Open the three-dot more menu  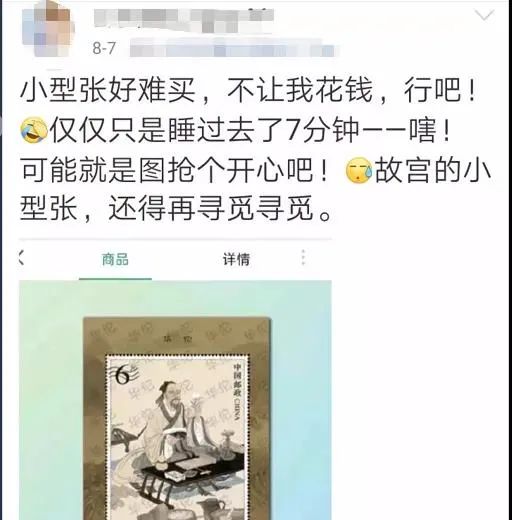point(303,257)
